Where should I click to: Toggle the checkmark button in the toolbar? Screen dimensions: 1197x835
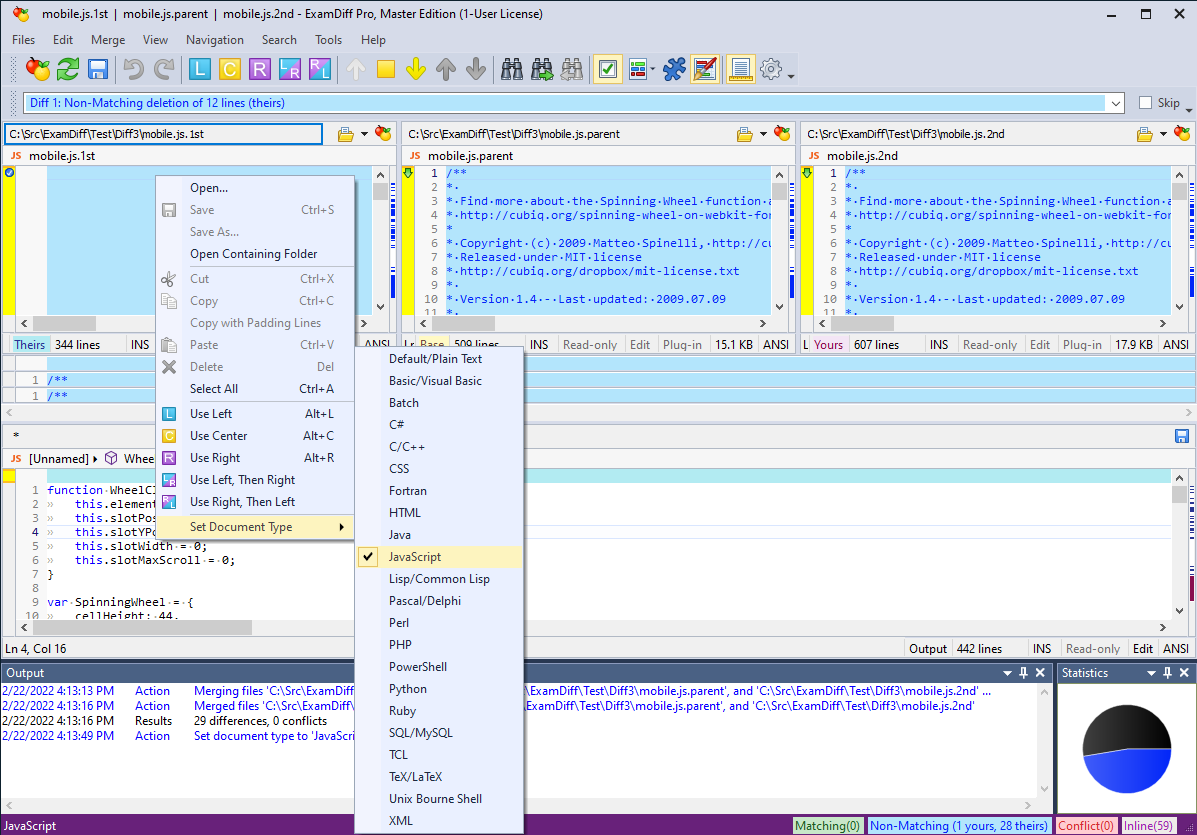(x=608, y=69)
